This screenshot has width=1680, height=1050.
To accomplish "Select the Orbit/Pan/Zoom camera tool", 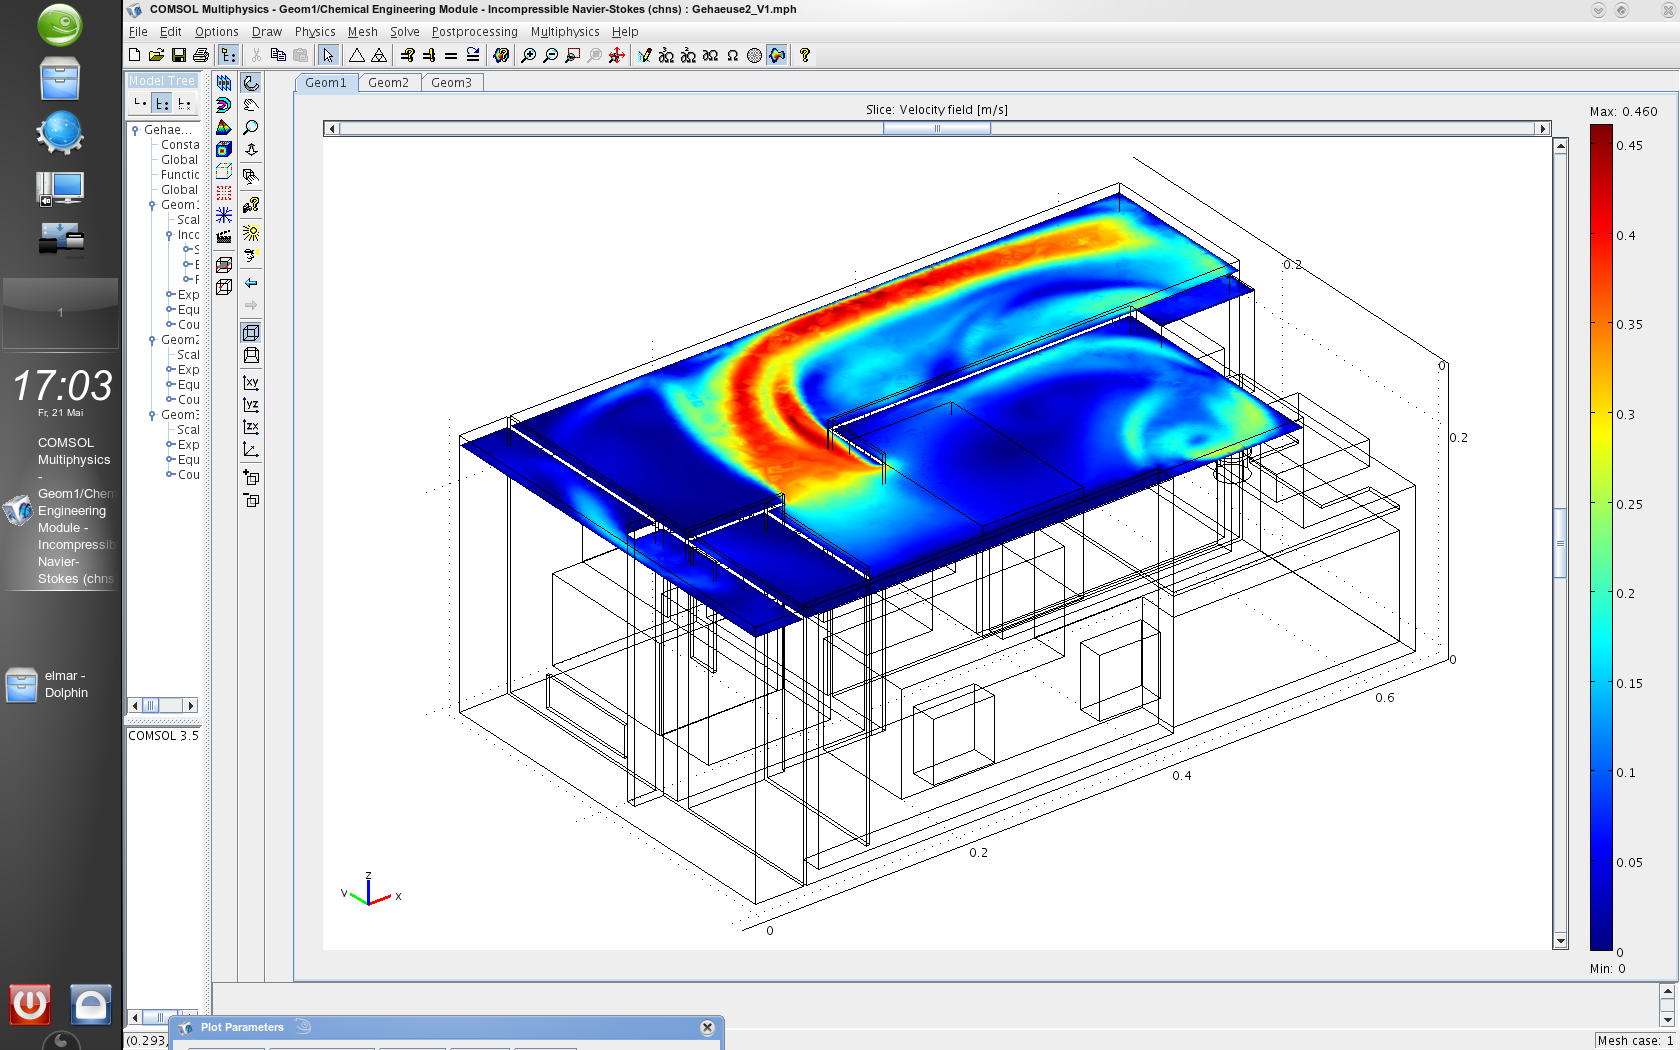I will pos(251,83).
